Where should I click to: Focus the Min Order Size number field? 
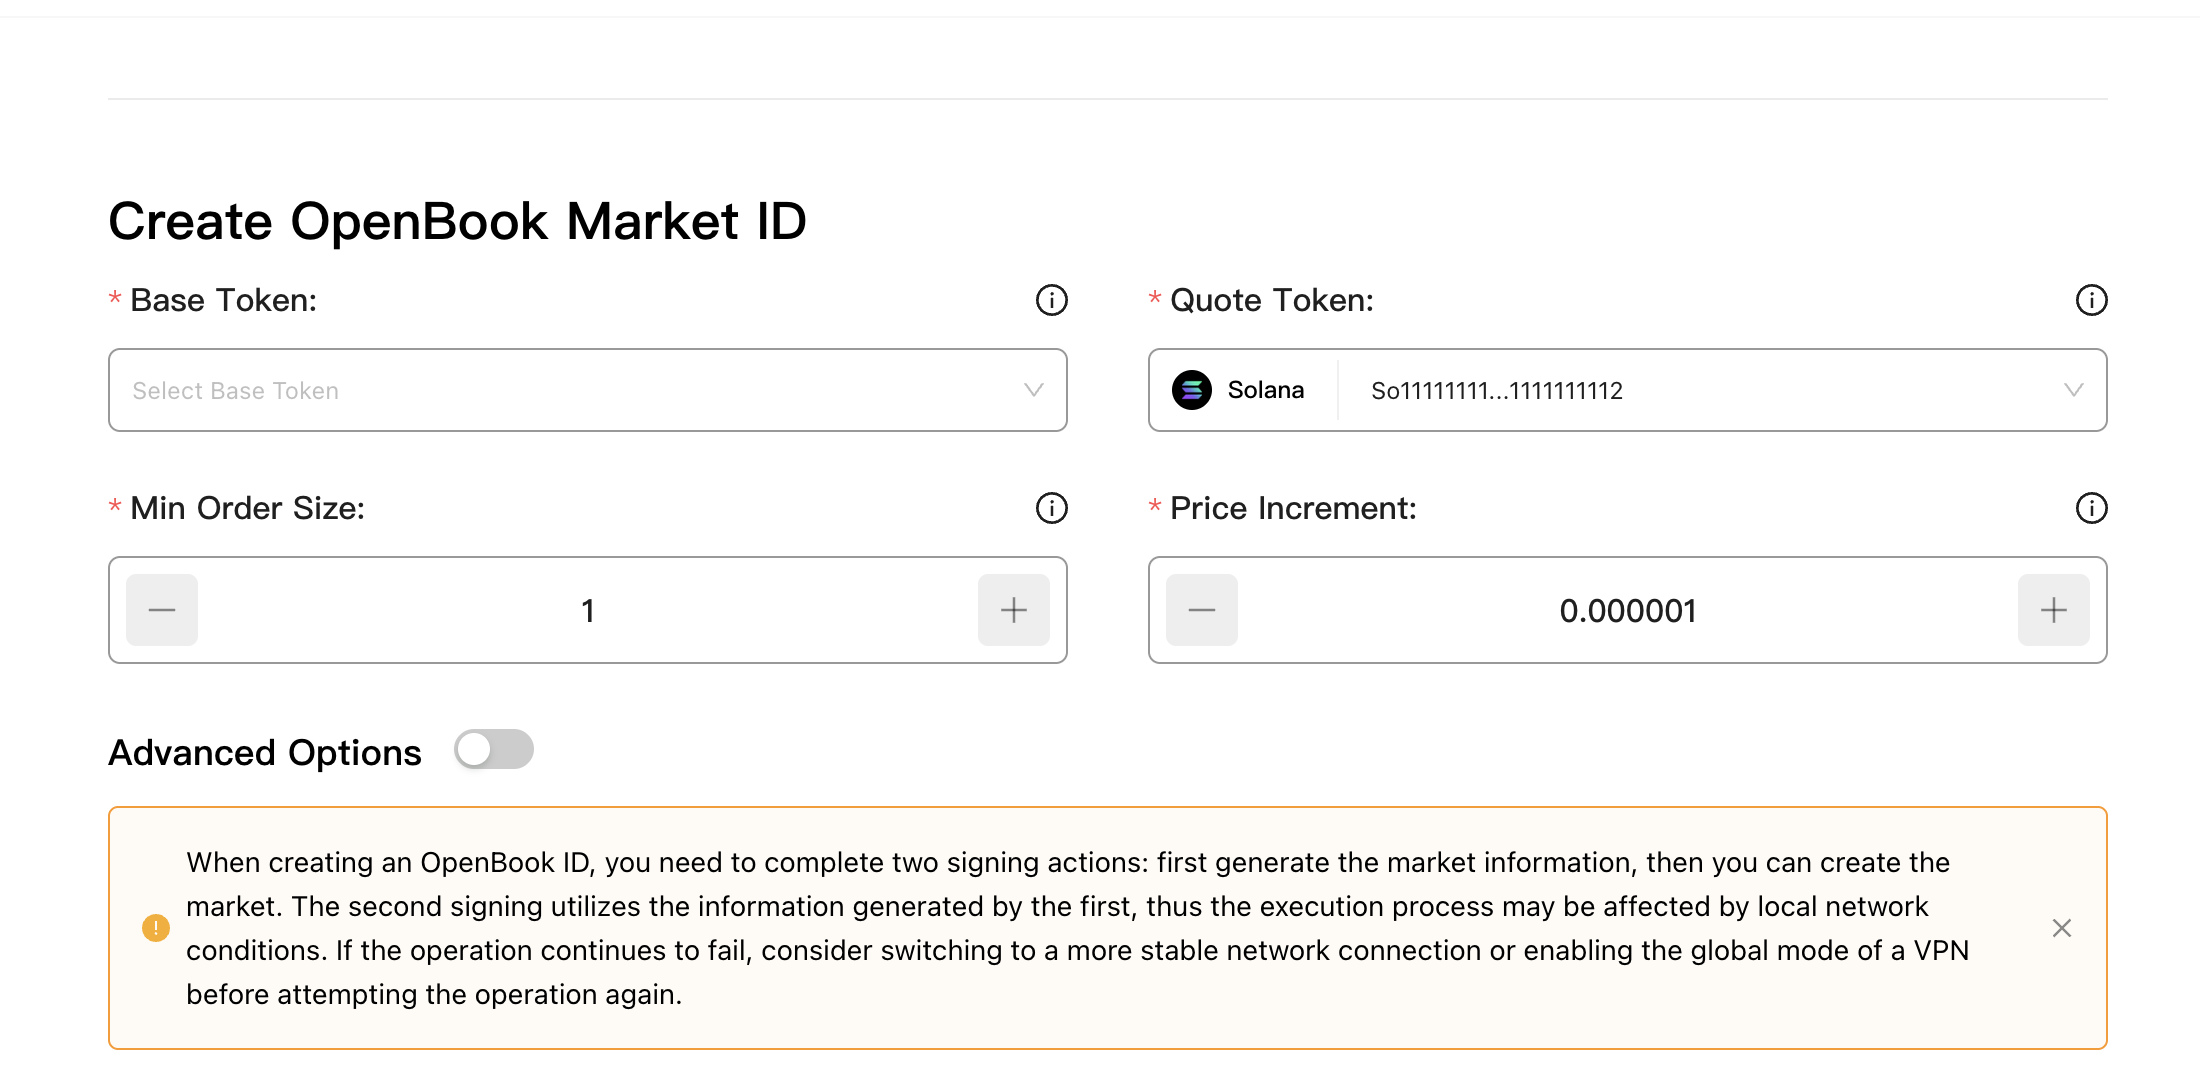588,610
